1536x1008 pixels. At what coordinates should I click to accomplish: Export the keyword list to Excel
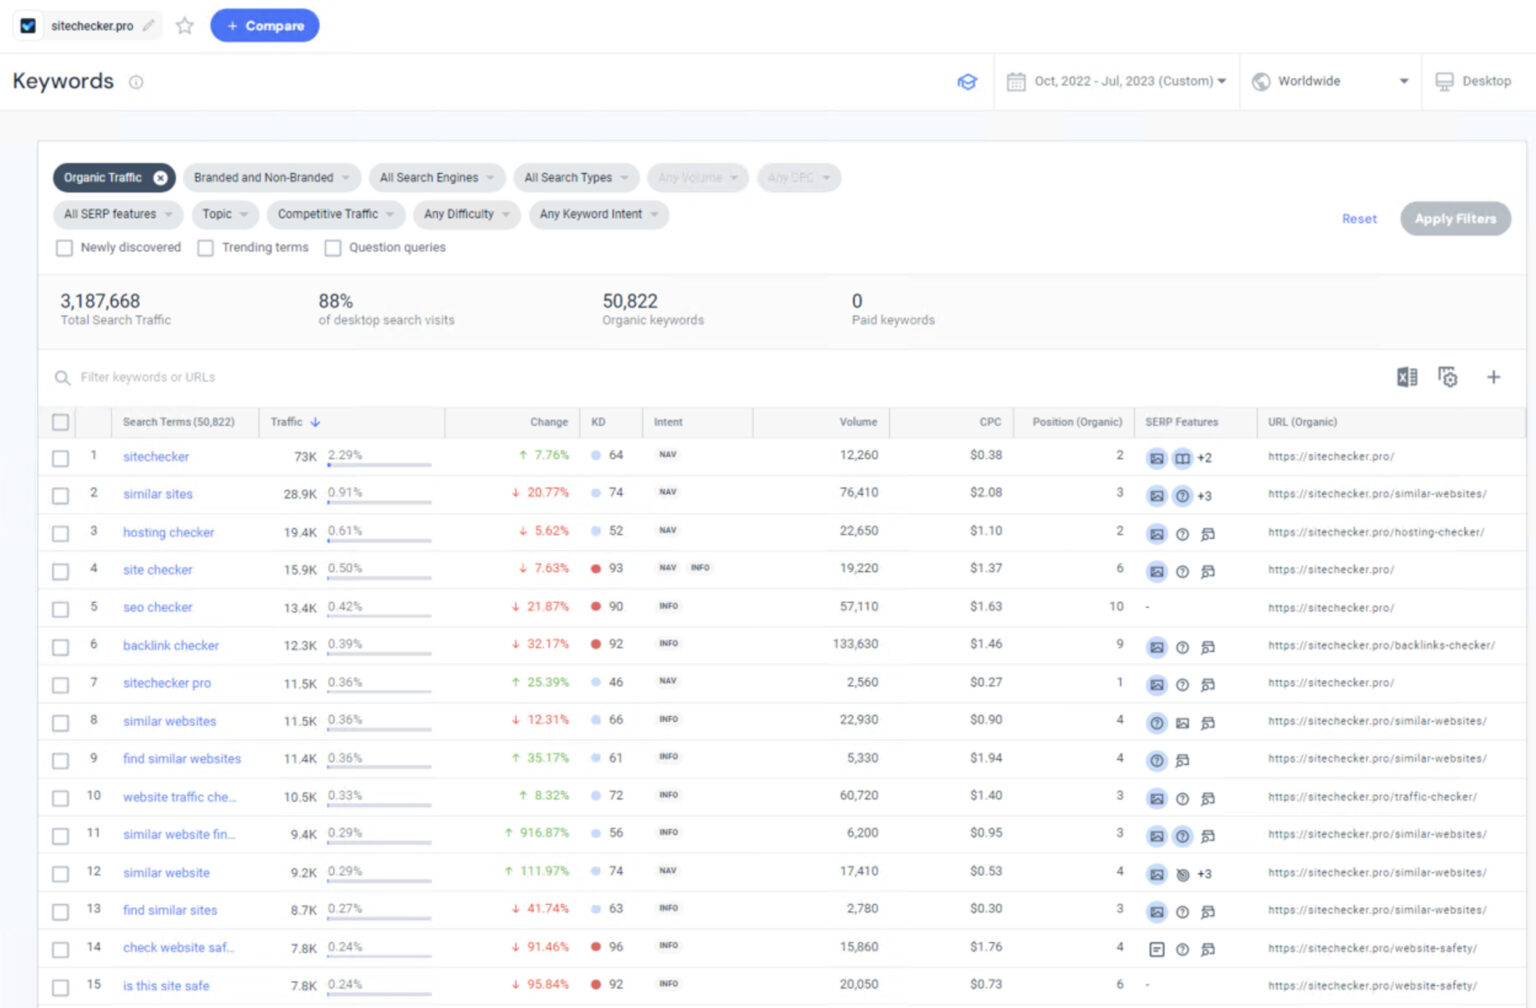pos(1407,377)
